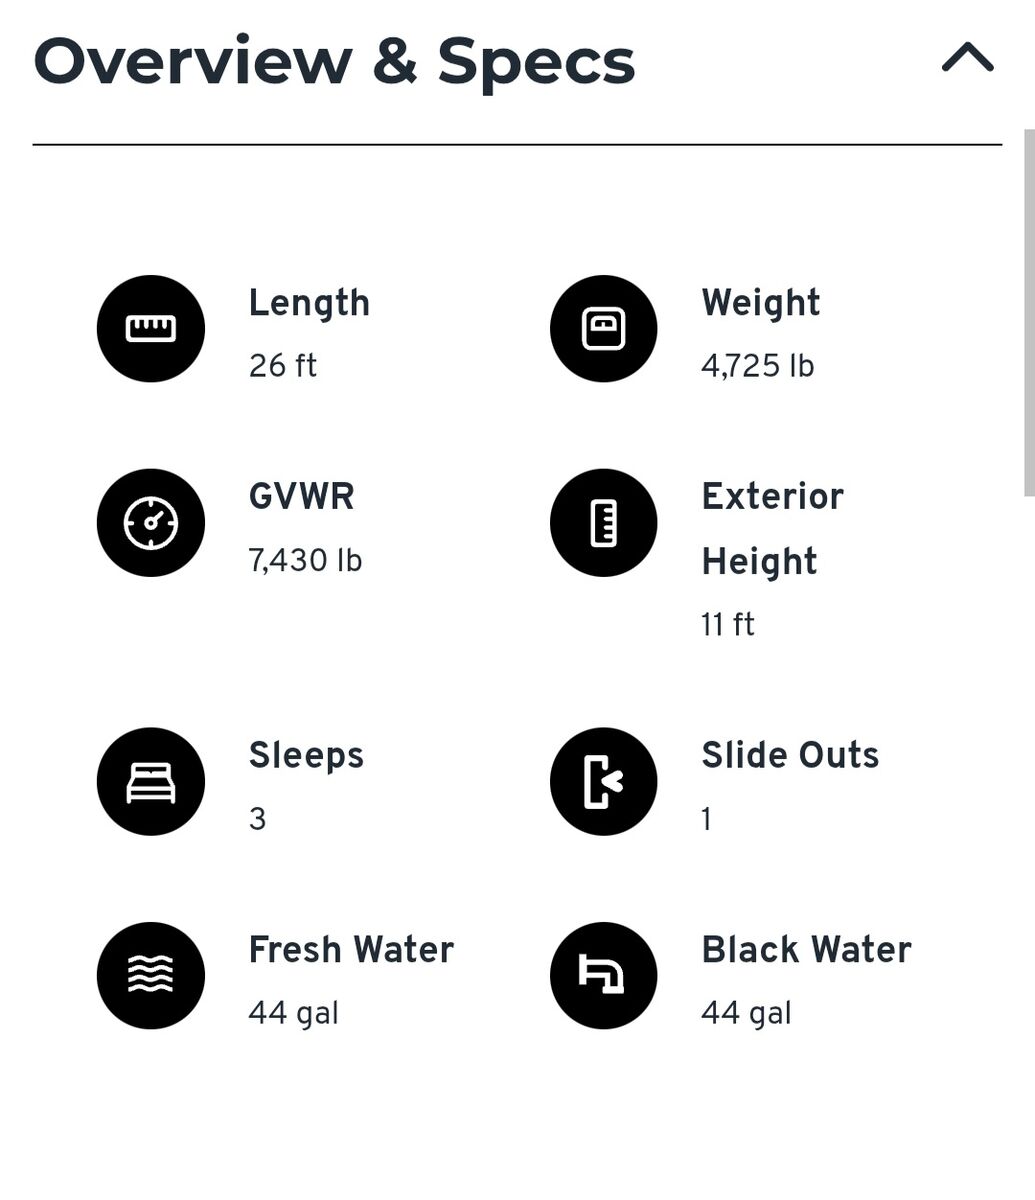Click the Fresh Water waves icon

(x=151, y=976)
